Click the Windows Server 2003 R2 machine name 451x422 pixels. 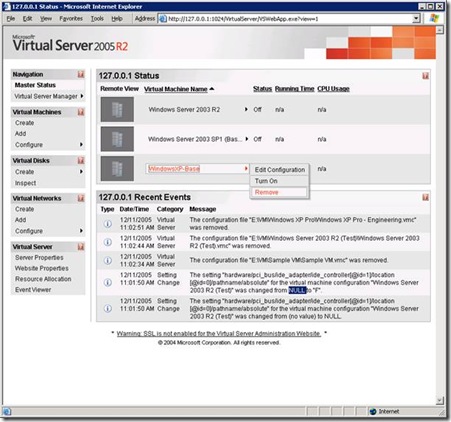(184, 109)
